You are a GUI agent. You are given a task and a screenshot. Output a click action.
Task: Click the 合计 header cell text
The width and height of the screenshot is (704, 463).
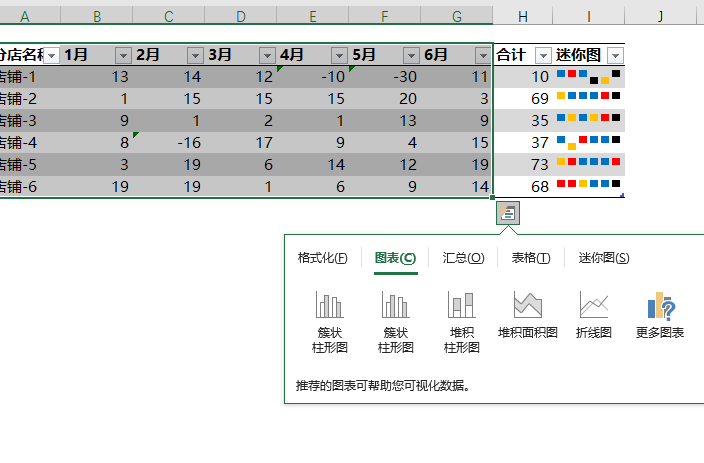511,55
